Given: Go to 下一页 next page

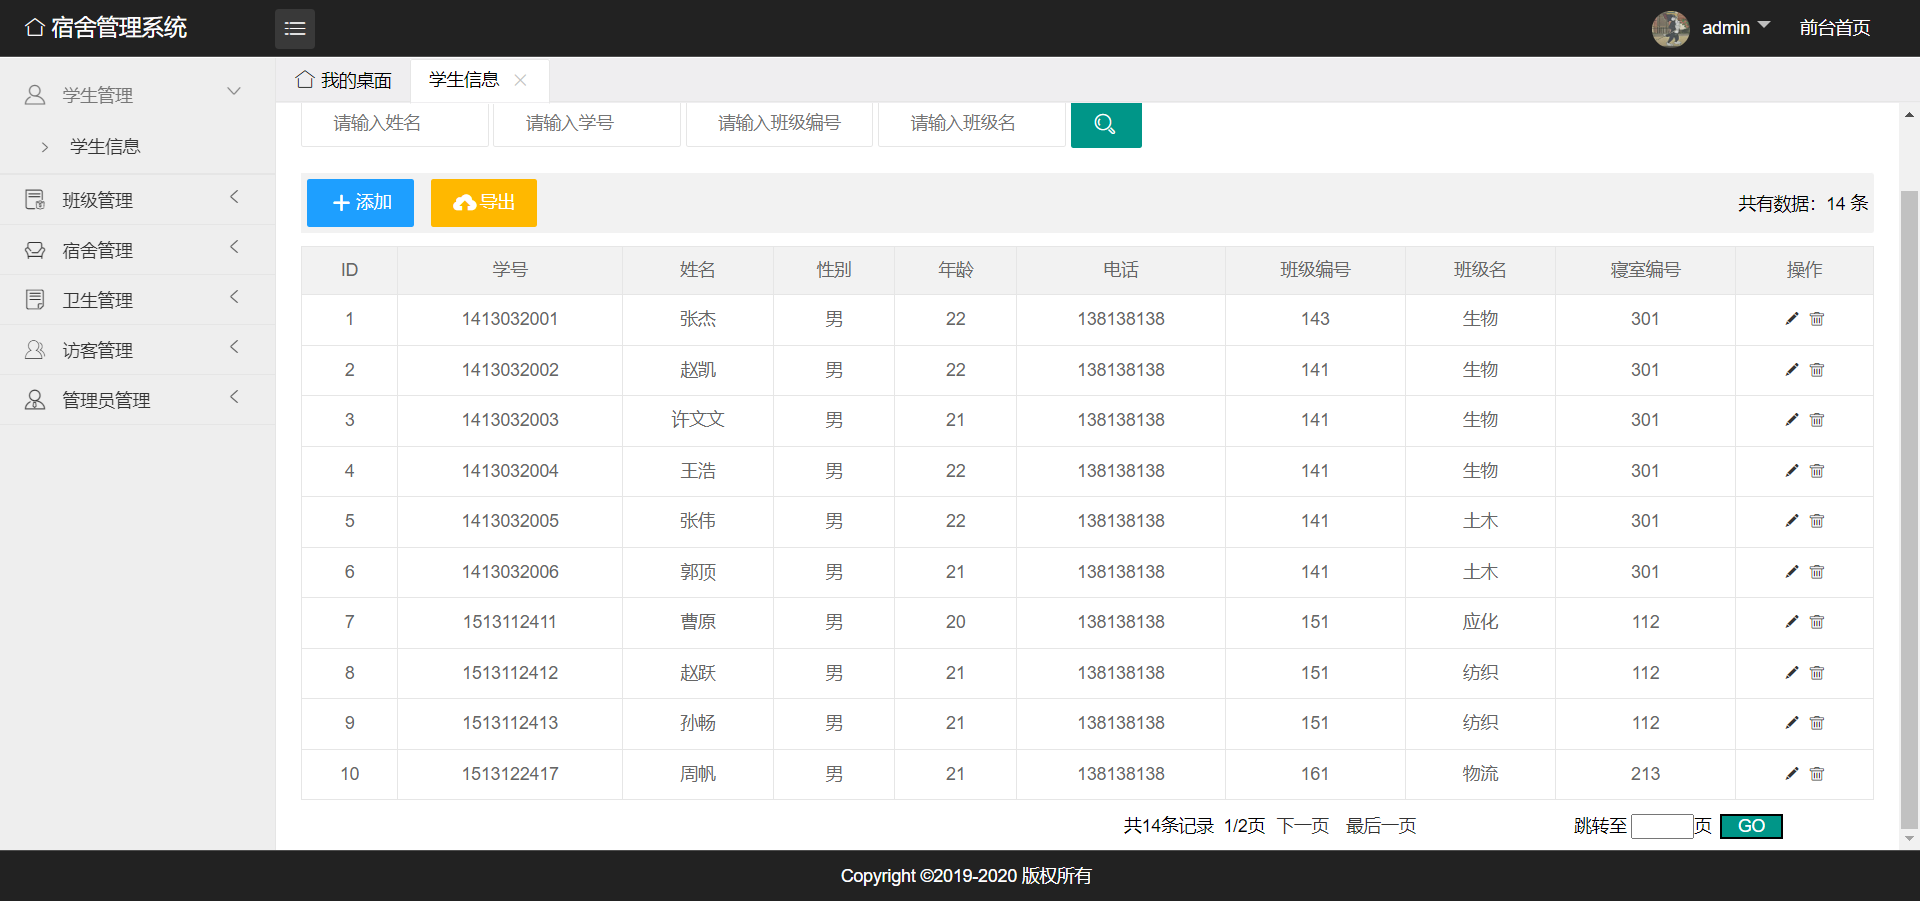Looking at the screenshot, I should [1303, 826].
